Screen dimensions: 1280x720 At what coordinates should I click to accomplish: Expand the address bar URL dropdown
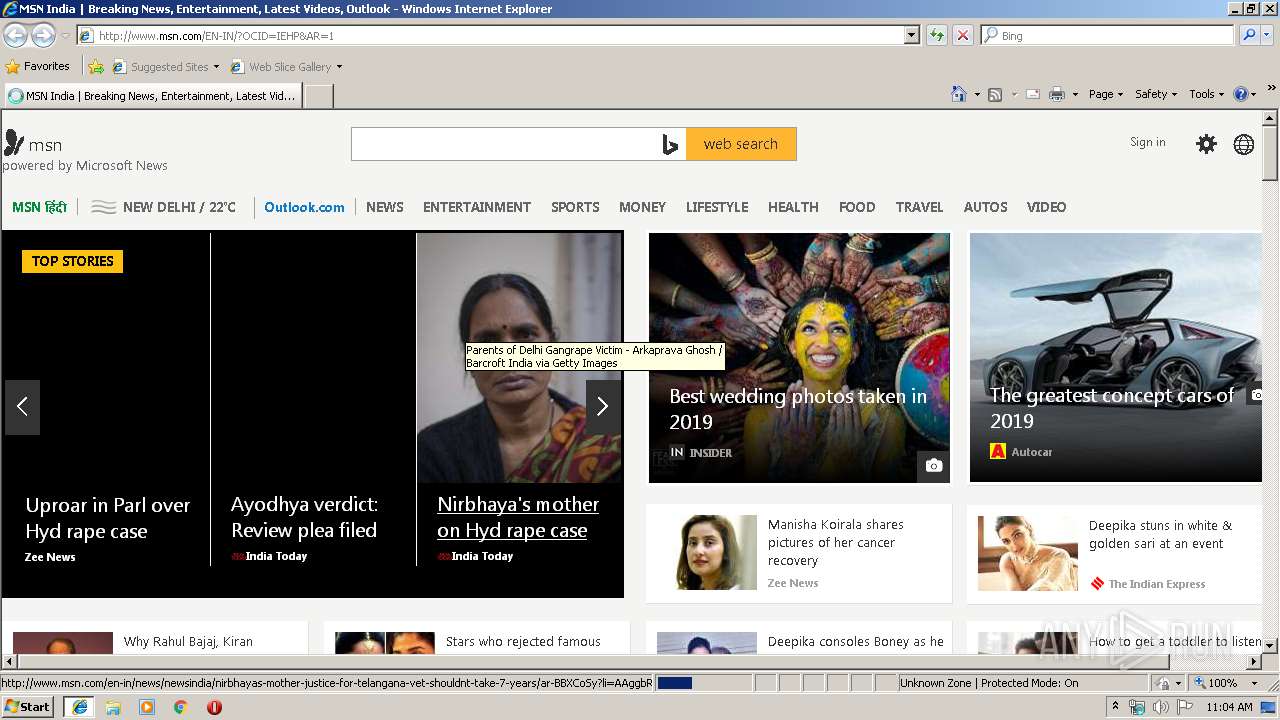[911, 35]
